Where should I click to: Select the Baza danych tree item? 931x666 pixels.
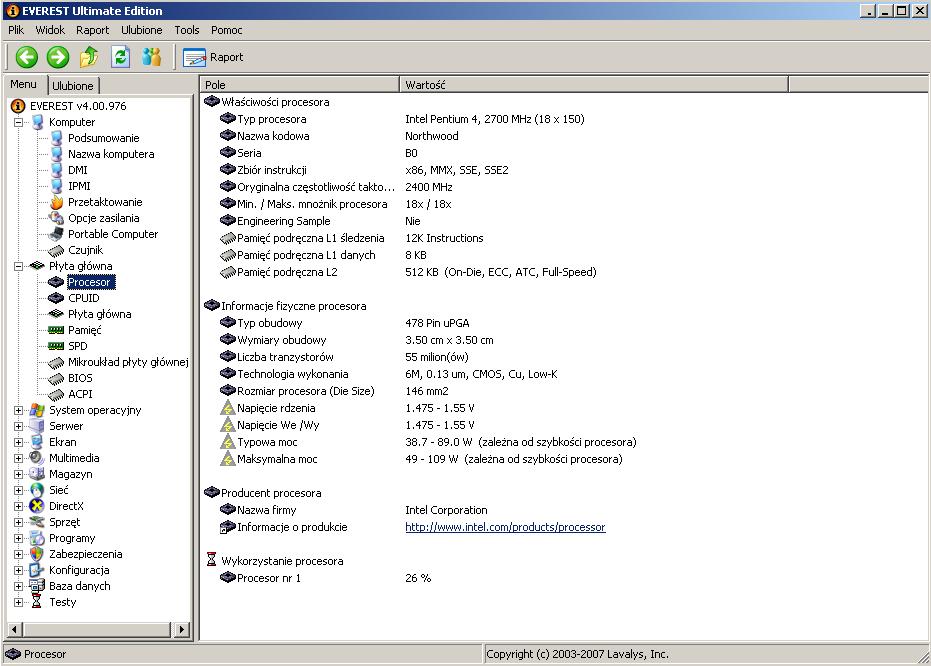click(x=80, y=586)
